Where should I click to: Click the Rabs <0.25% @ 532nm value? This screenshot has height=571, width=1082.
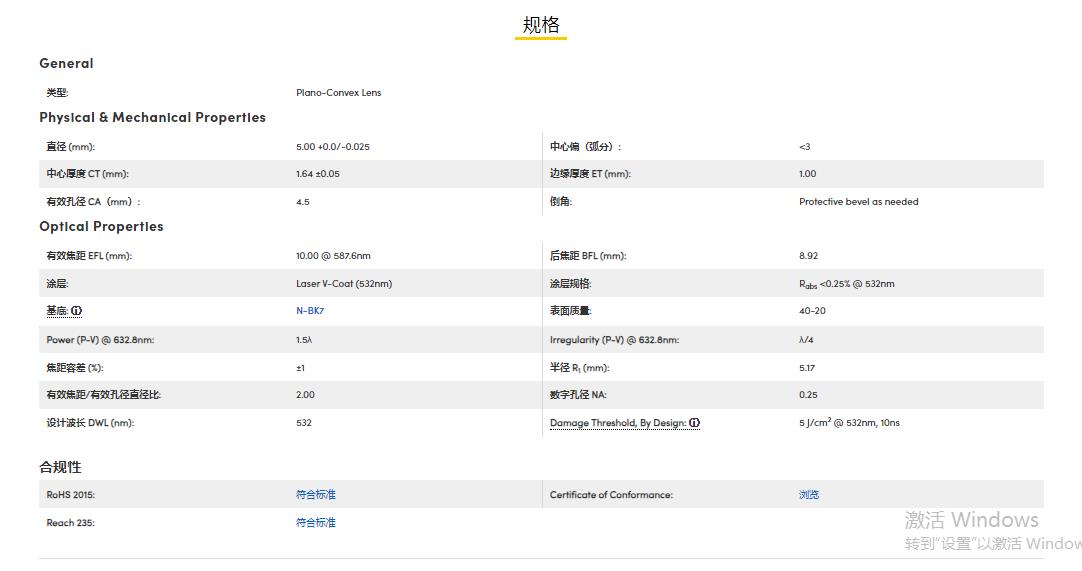[846, 284]
